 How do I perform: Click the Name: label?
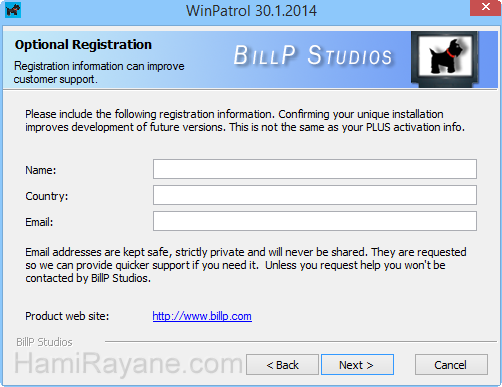pyautogui.click(x=41, y=170)
